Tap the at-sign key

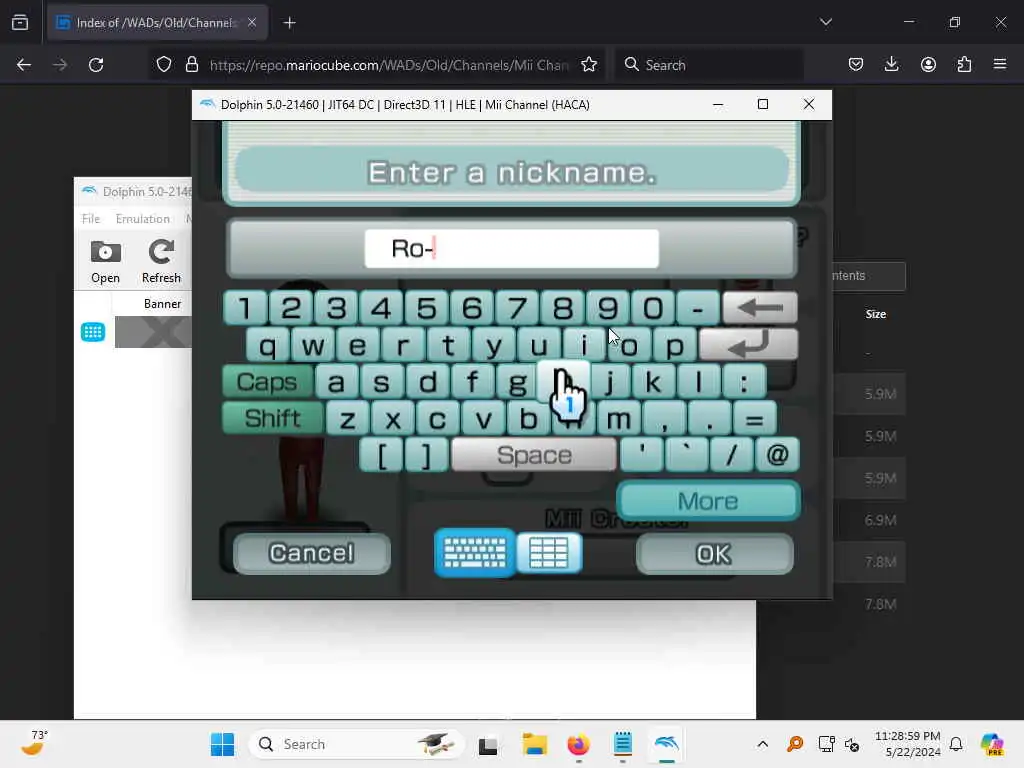tap(777, 455)
